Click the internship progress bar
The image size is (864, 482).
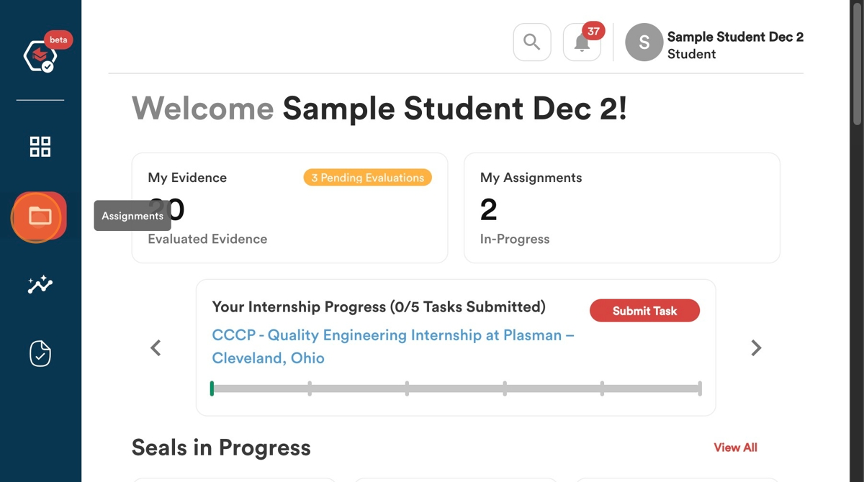point(456,388)
